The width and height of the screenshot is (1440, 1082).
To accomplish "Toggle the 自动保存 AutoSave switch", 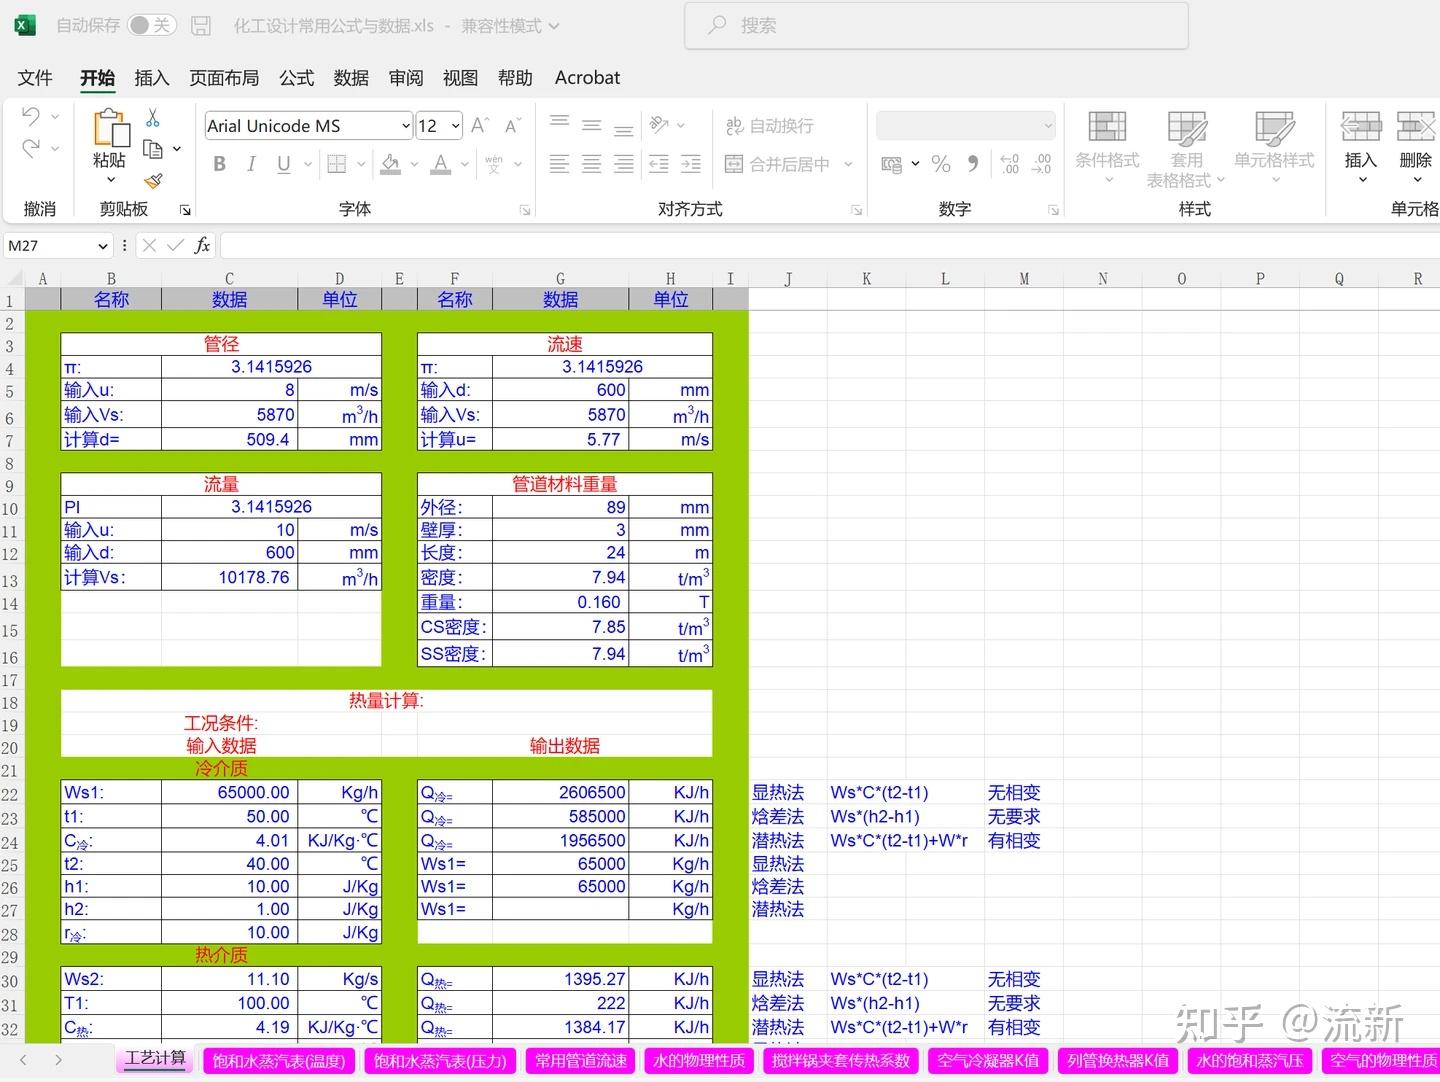I will click(x=152, y=25).
